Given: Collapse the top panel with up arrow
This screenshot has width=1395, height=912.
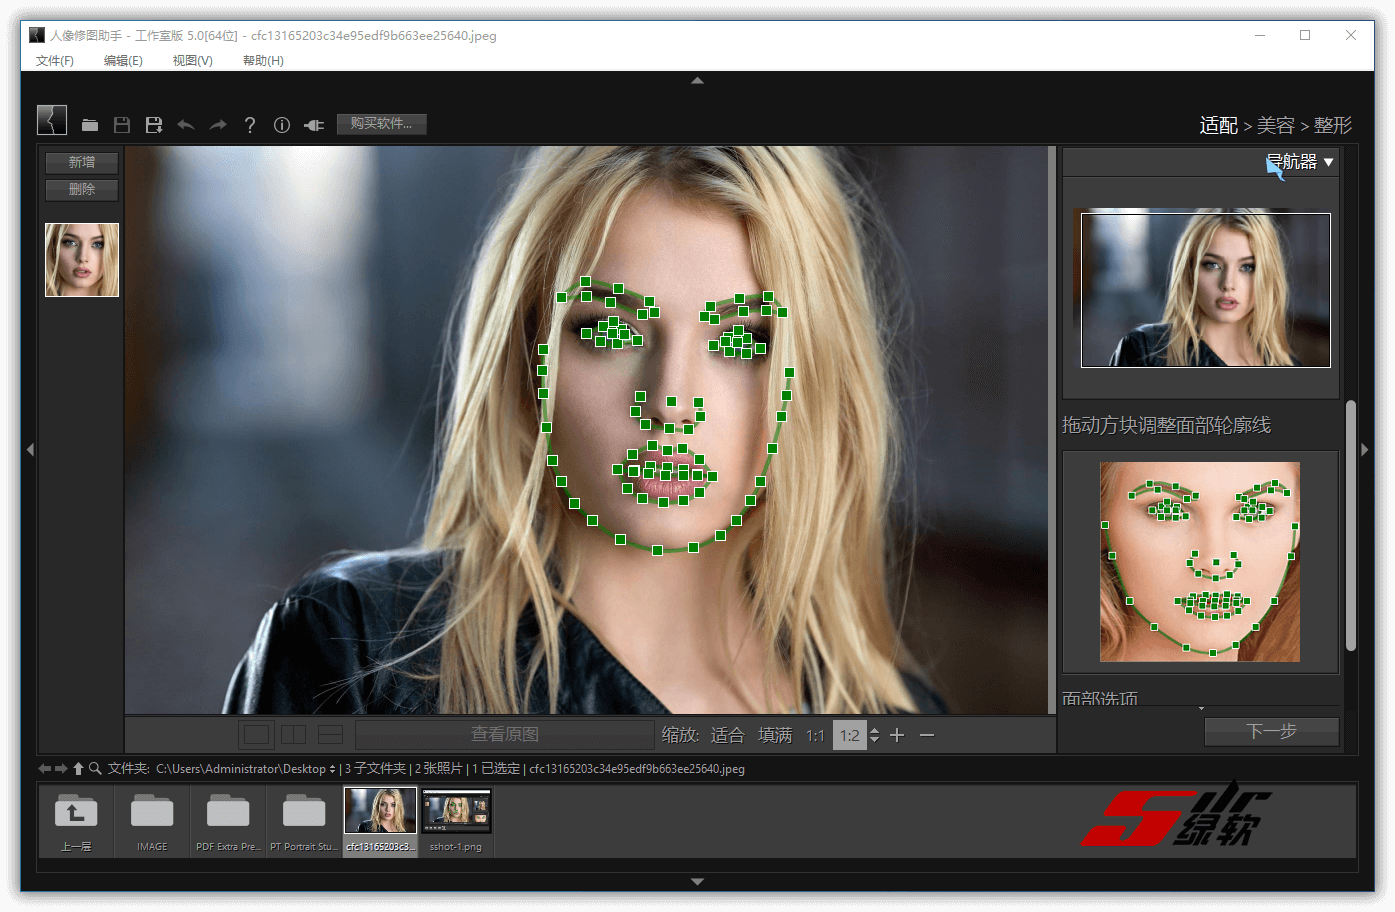Looking at the screenshot, I should [697, 80].
